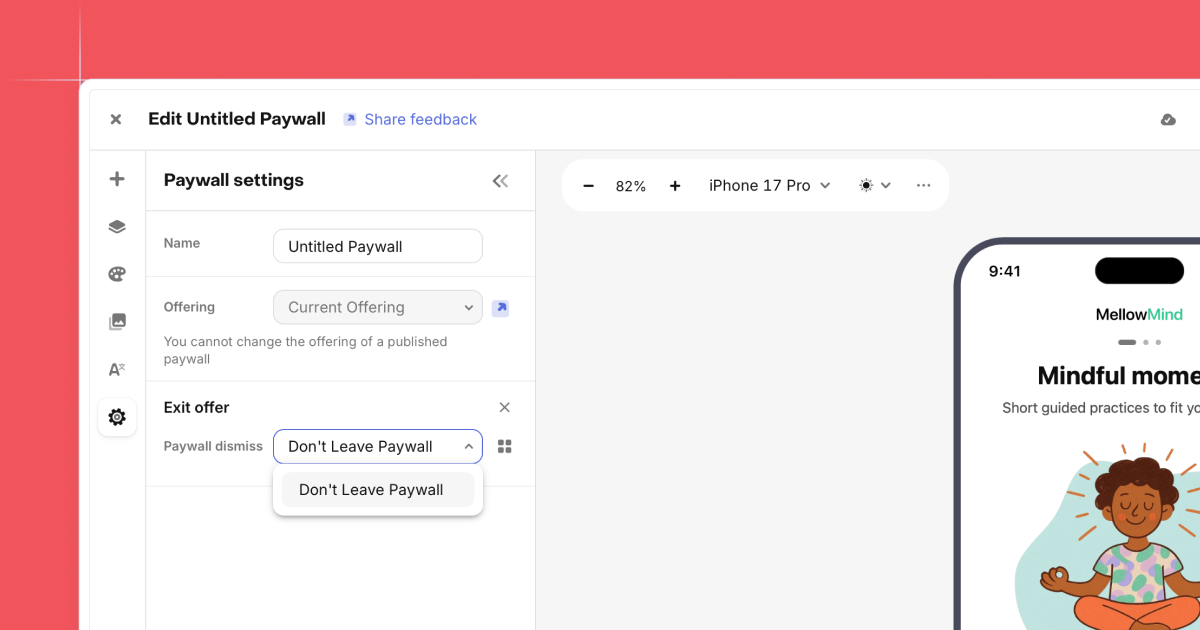Click the cloud save status icon
1200x630 pixels.
click(1168, 120)
